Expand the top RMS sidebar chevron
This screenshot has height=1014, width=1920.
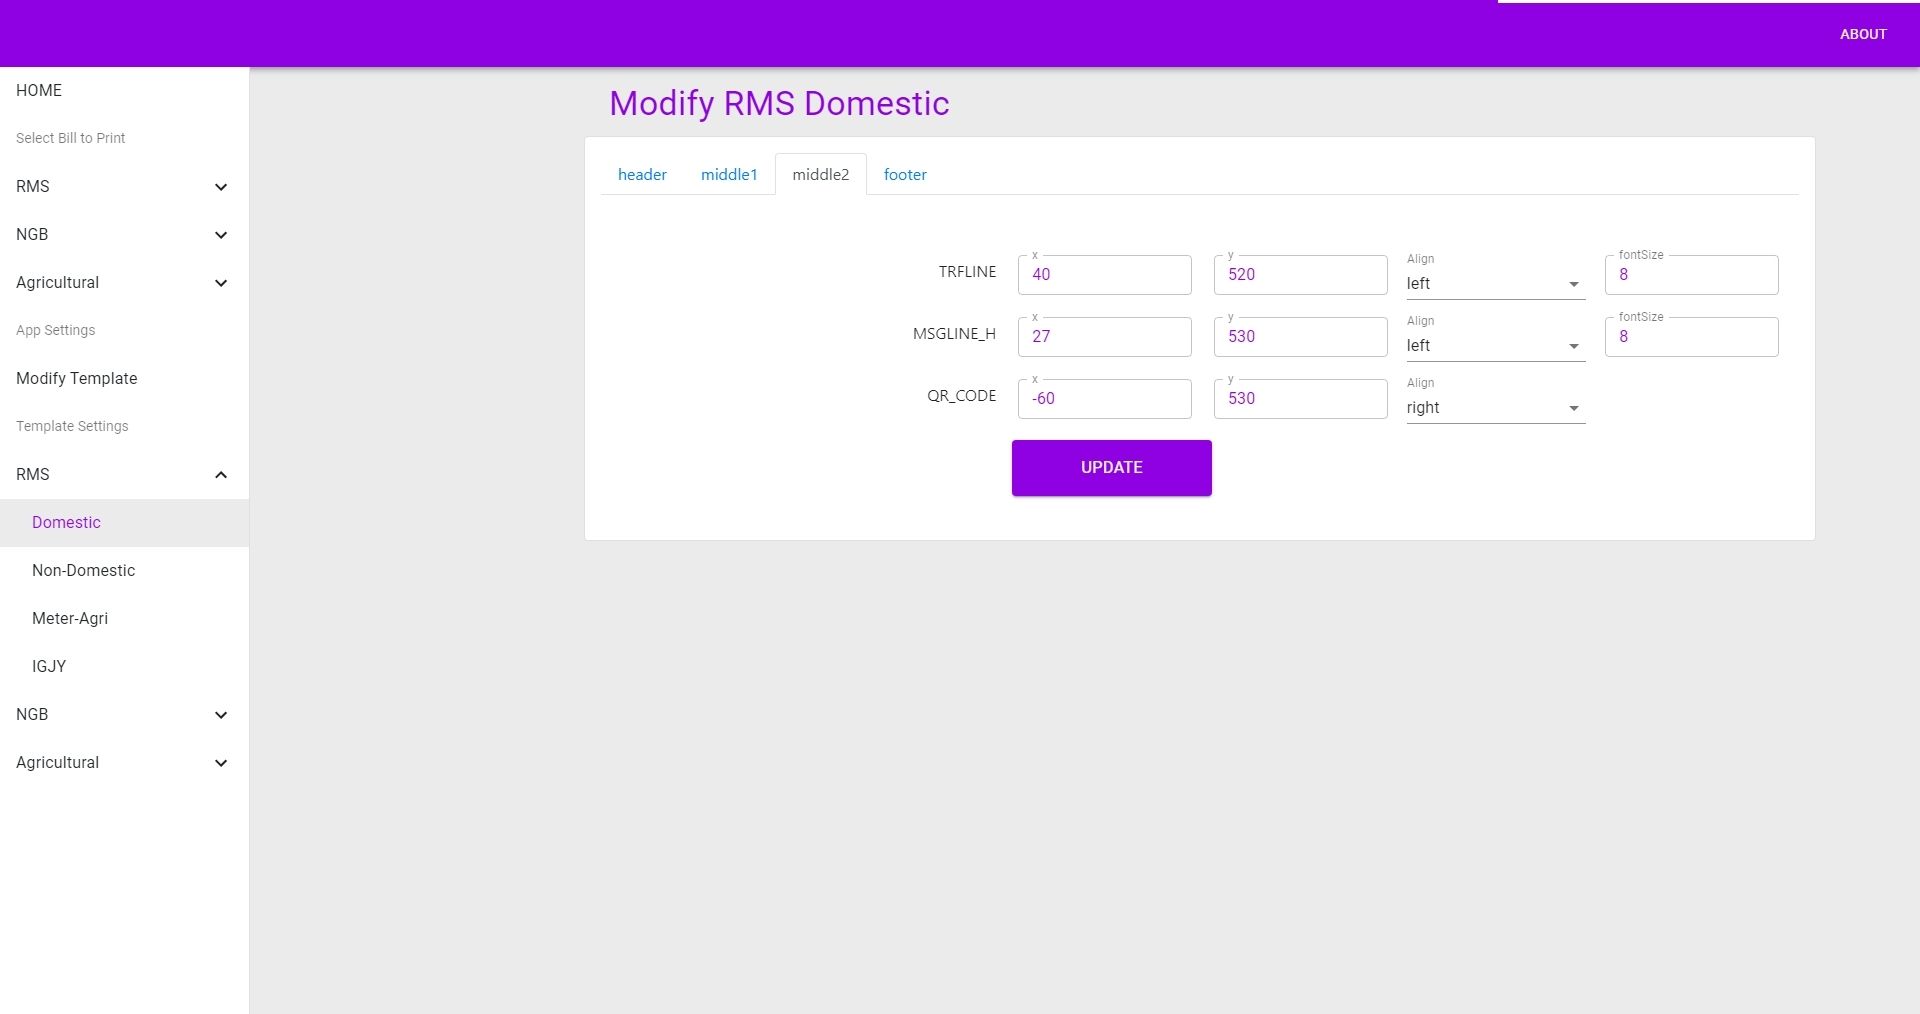pyautogui.click(x=221, y=187)
